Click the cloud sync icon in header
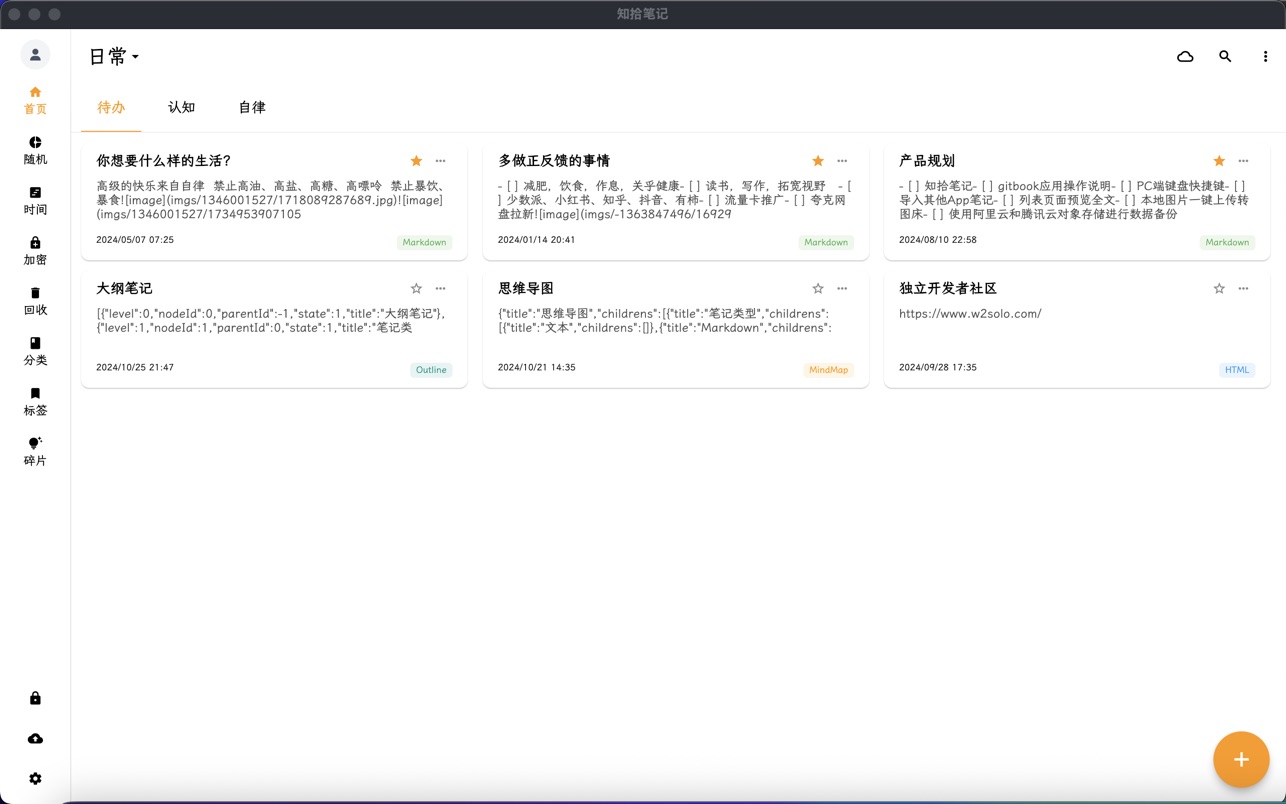 (1185, 57)
